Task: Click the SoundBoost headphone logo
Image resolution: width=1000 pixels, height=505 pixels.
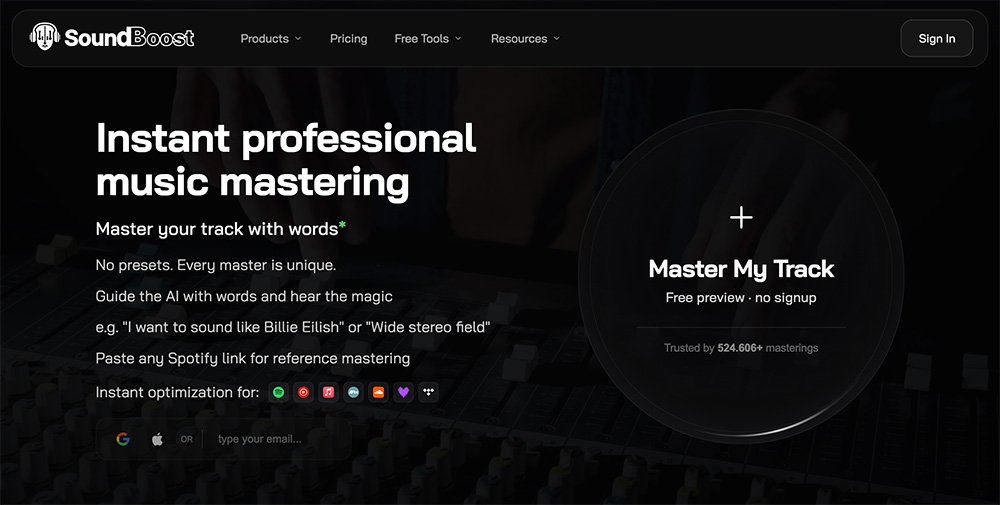Action: 45,37
